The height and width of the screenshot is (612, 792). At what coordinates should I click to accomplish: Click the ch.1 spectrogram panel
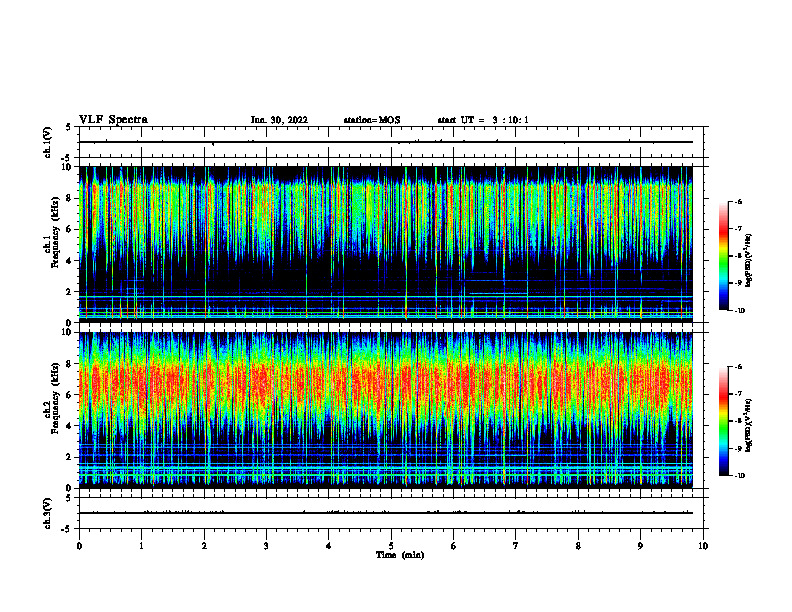pyautogui.click(x=385, y=244)
